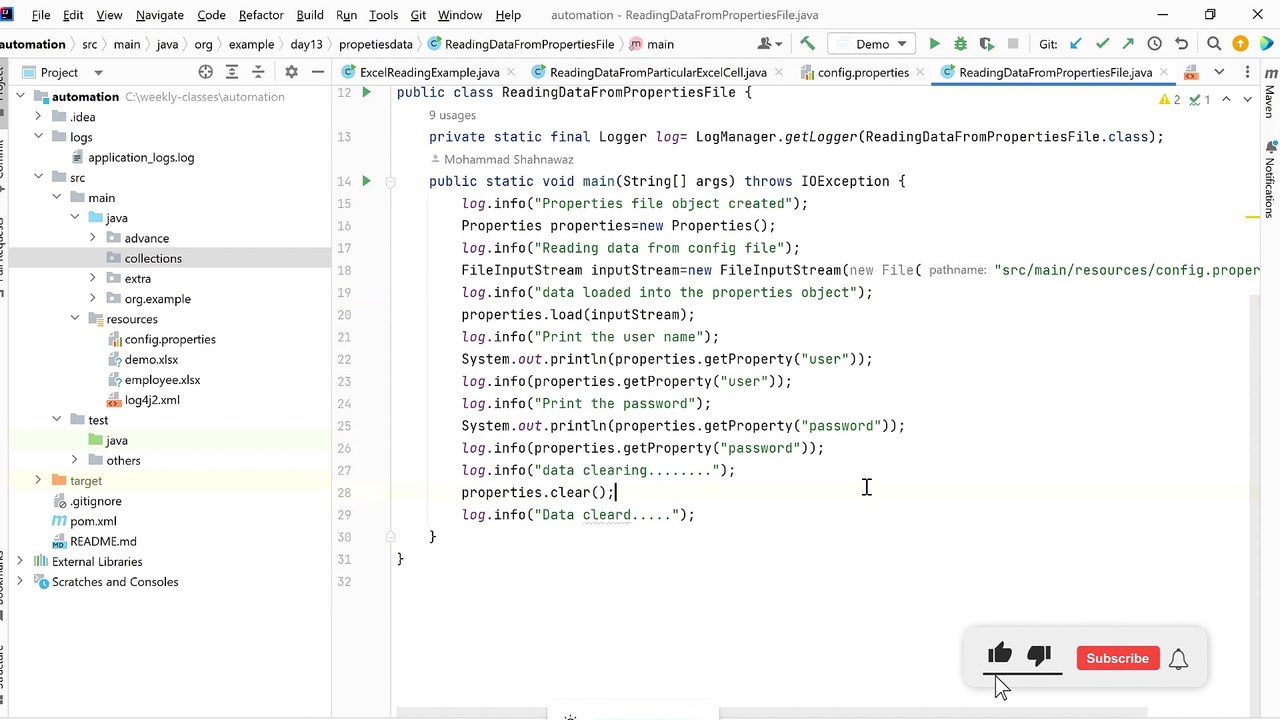Click the Build project hammer icon
This screenshot has height=720, width=1280.
pyautogui.click(x=807, y=44)
